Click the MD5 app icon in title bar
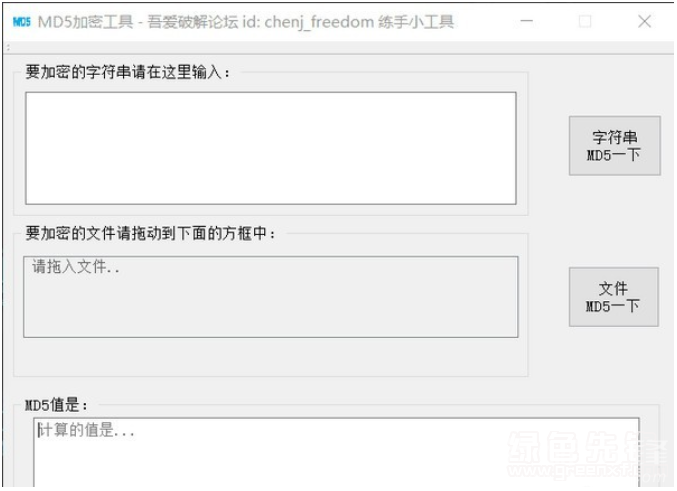677x491 pixels. click(22, 21)
